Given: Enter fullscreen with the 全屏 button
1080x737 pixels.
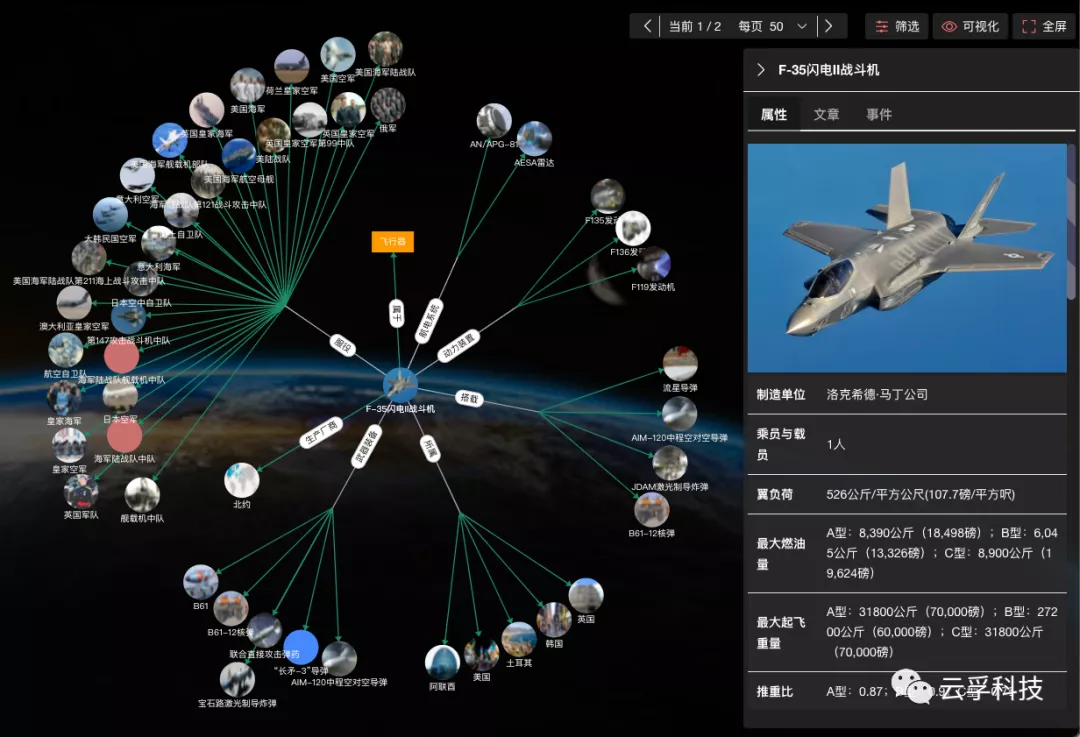Looking at the screenshot, I should (x=1044, y=26).
